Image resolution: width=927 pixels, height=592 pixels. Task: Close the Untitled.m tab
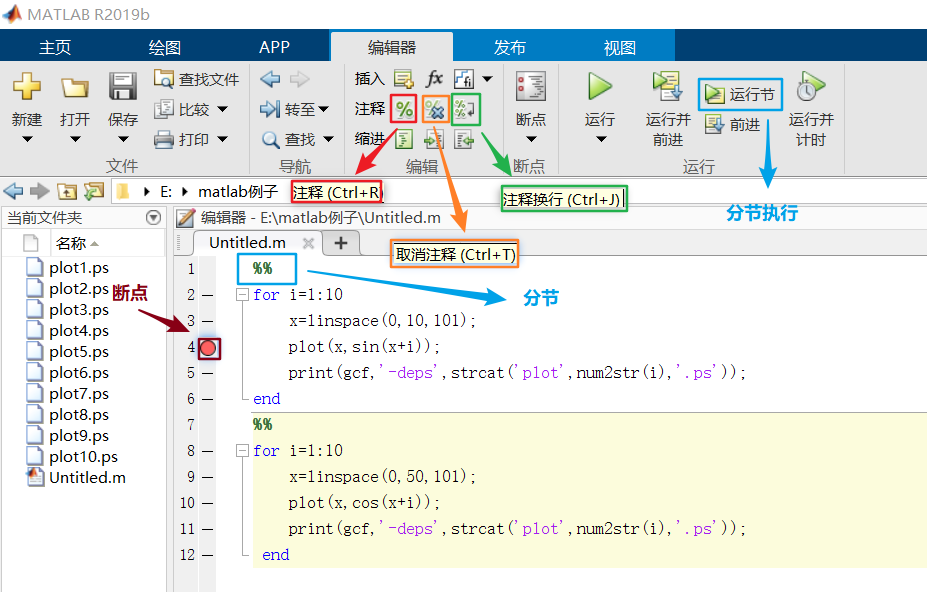click(x=308, y=243)
